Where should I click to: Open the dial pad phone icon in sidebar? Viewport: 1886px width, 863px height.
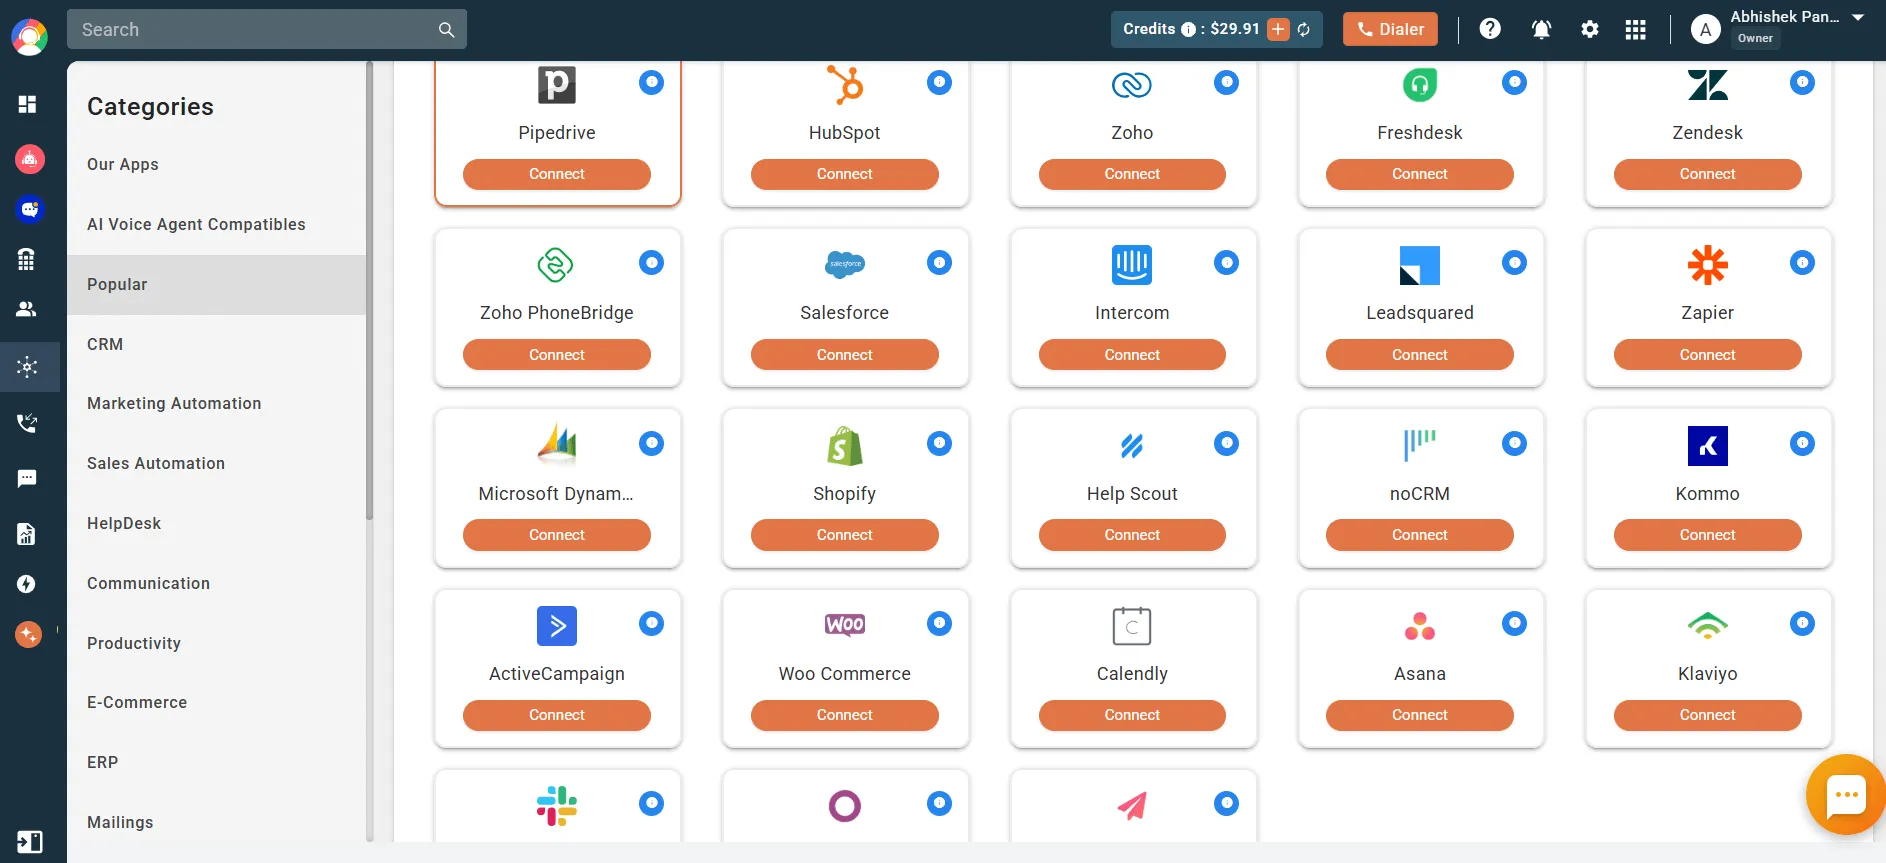pos(27,259)
